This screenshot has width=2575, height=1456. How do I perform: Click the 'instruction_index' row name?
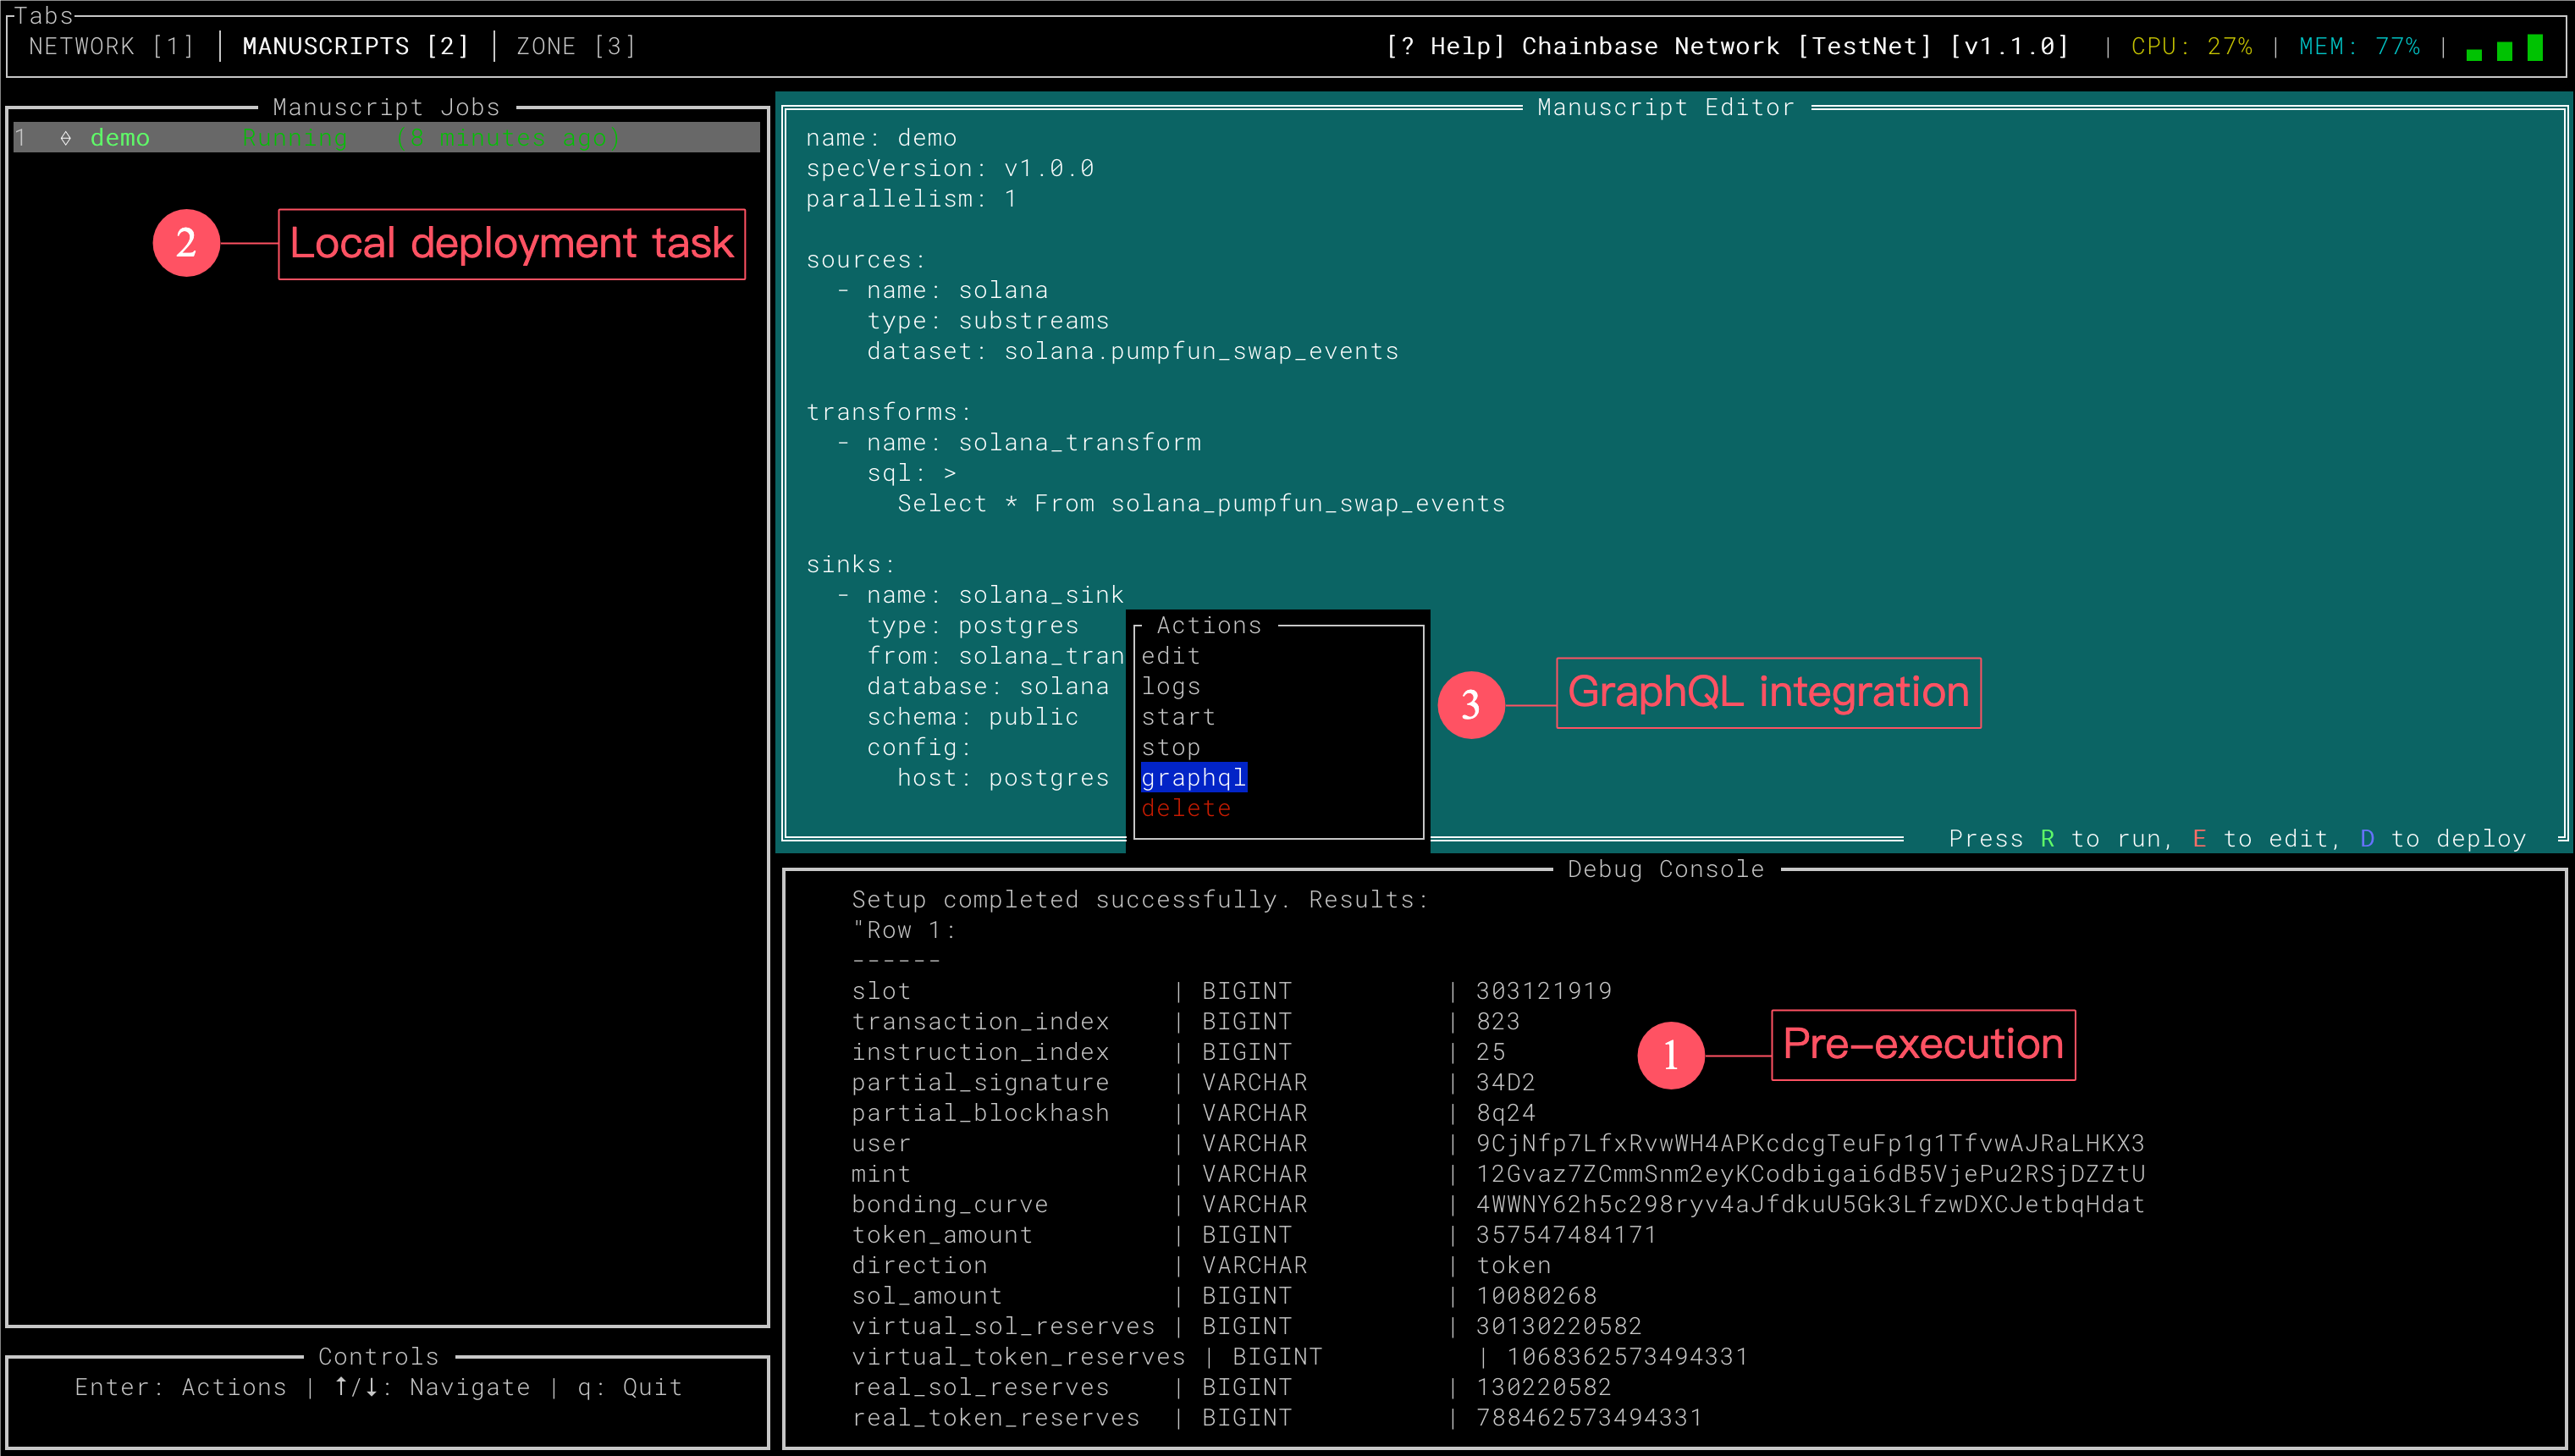pos(980,1053)
